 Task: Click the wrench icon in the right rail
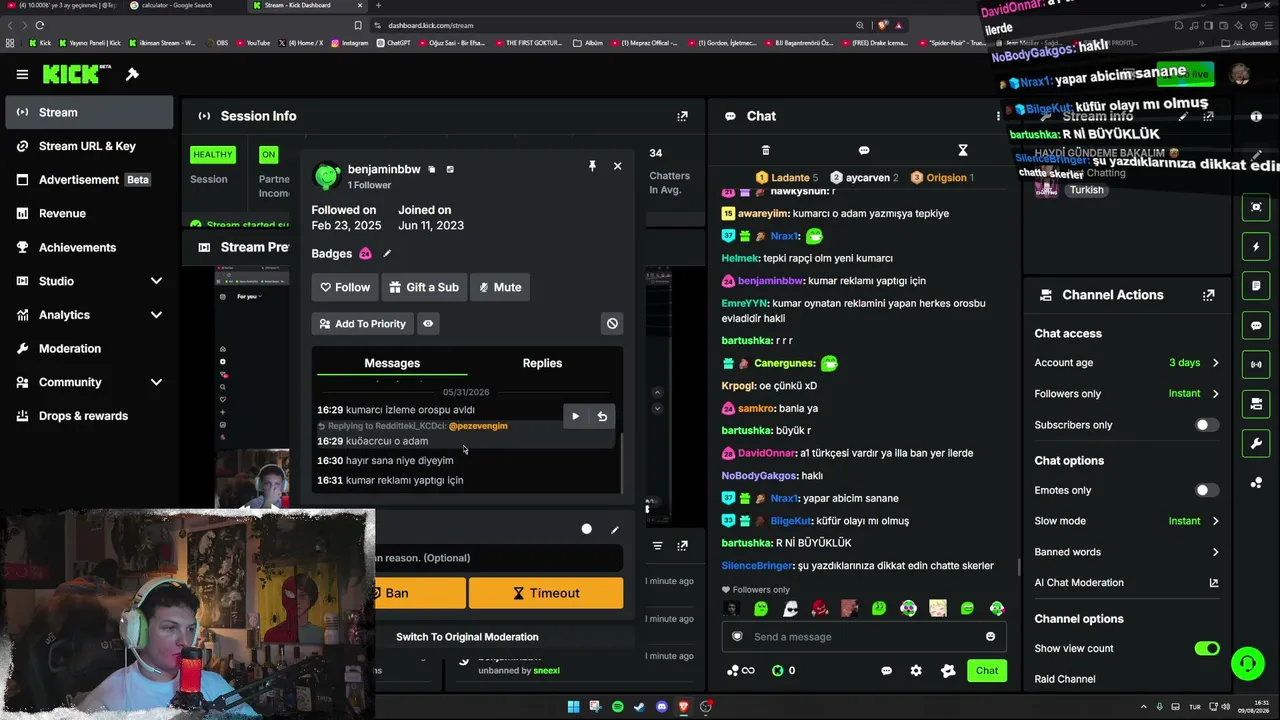point(1256,444)
